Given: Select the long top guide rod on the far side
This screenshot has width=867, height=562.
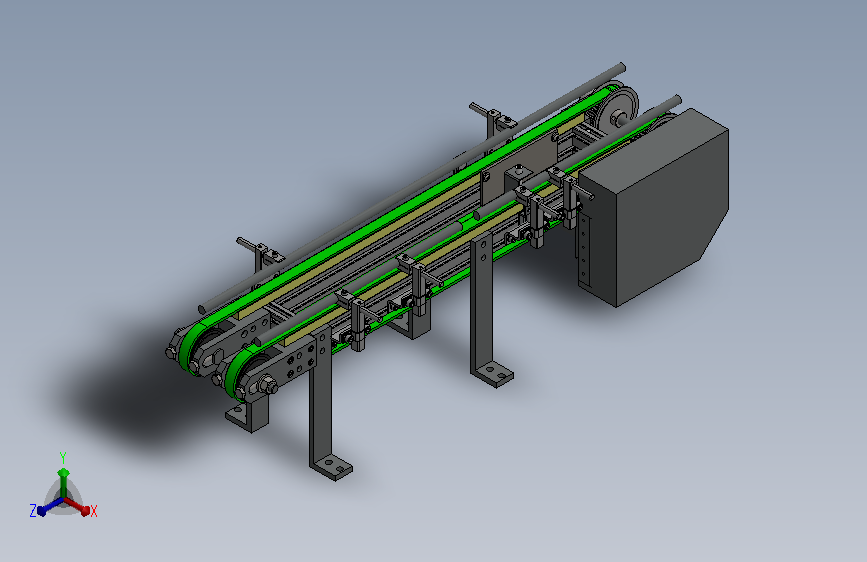Looking at the screenshot, I should tap(412, 188).
